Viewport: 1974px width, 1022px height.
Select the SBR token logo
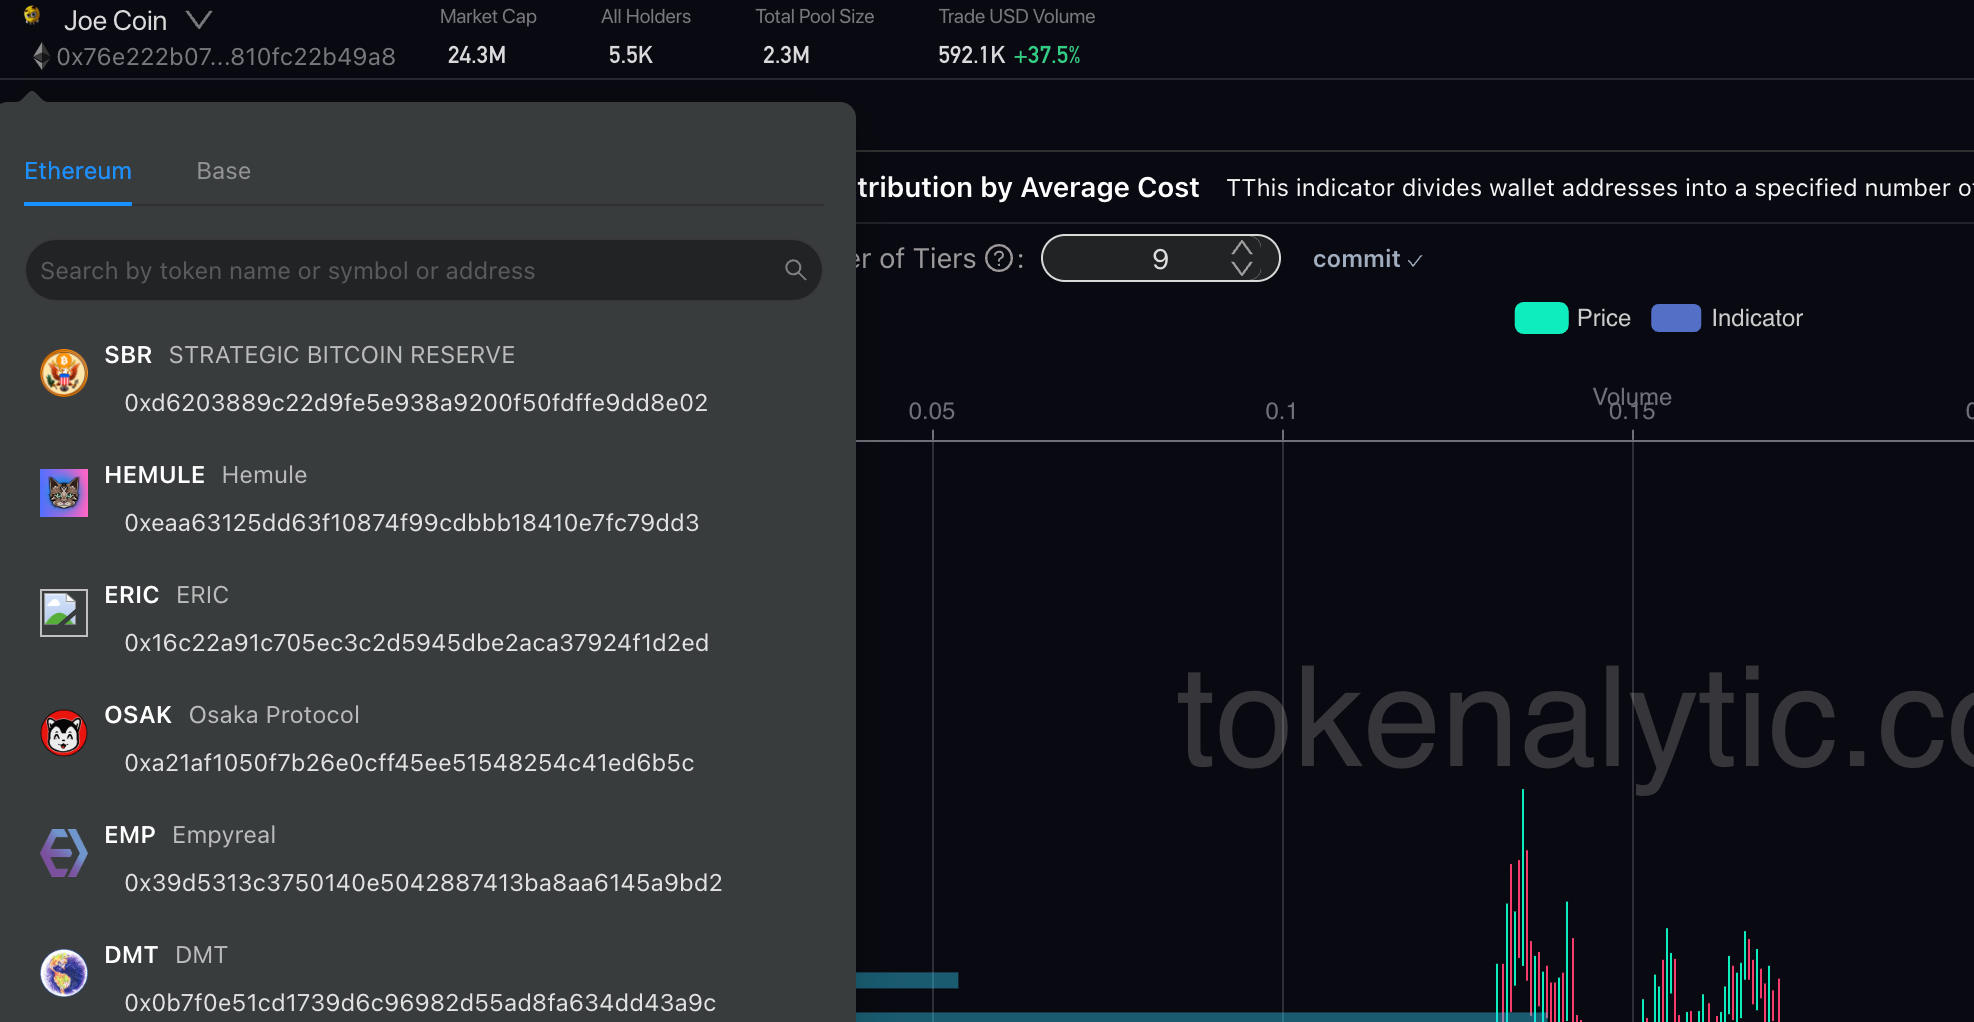click(64, 373)
